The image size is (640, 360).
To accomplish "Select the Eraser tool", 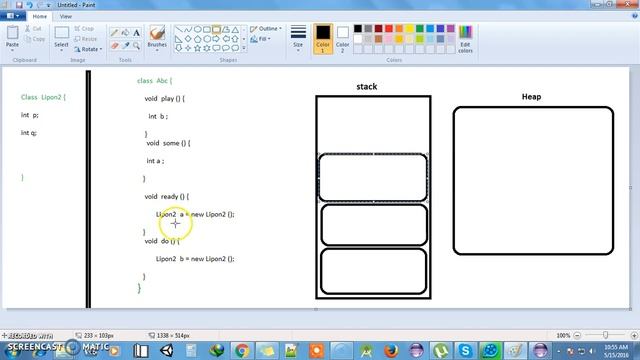I will (x=114, y=46).
